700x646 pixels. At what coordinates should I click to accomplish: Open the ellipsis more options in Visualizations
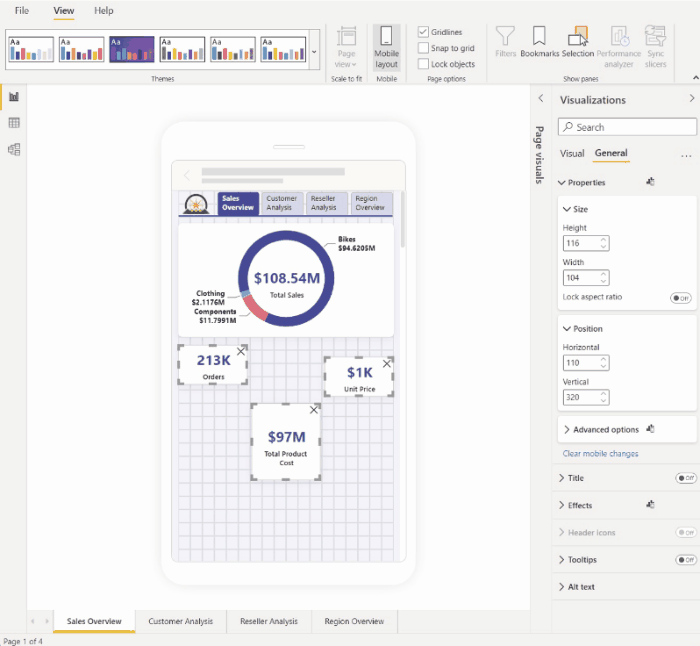click(x=686, y=156)
